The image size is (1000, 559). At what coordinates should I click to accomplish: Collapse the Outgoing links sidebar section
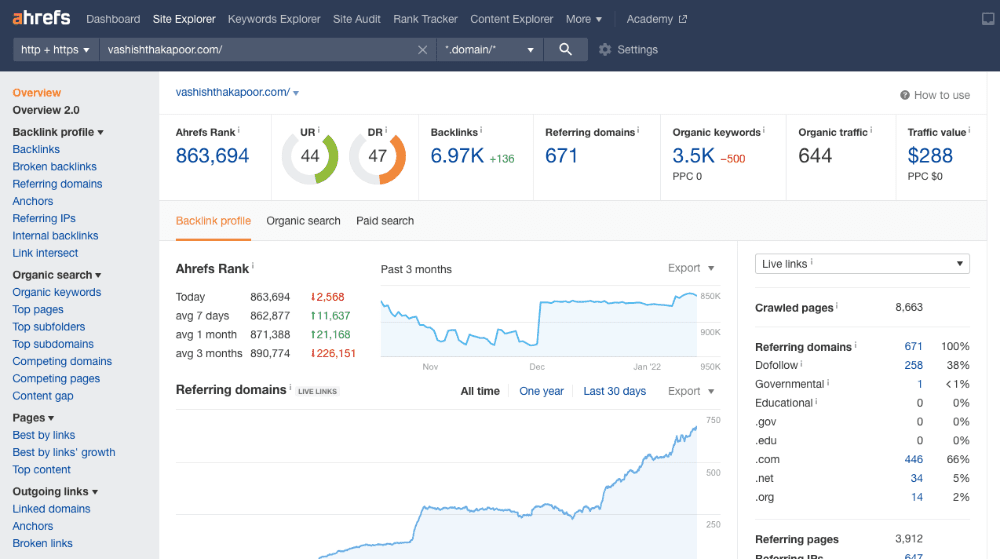[x=55, y=491]
